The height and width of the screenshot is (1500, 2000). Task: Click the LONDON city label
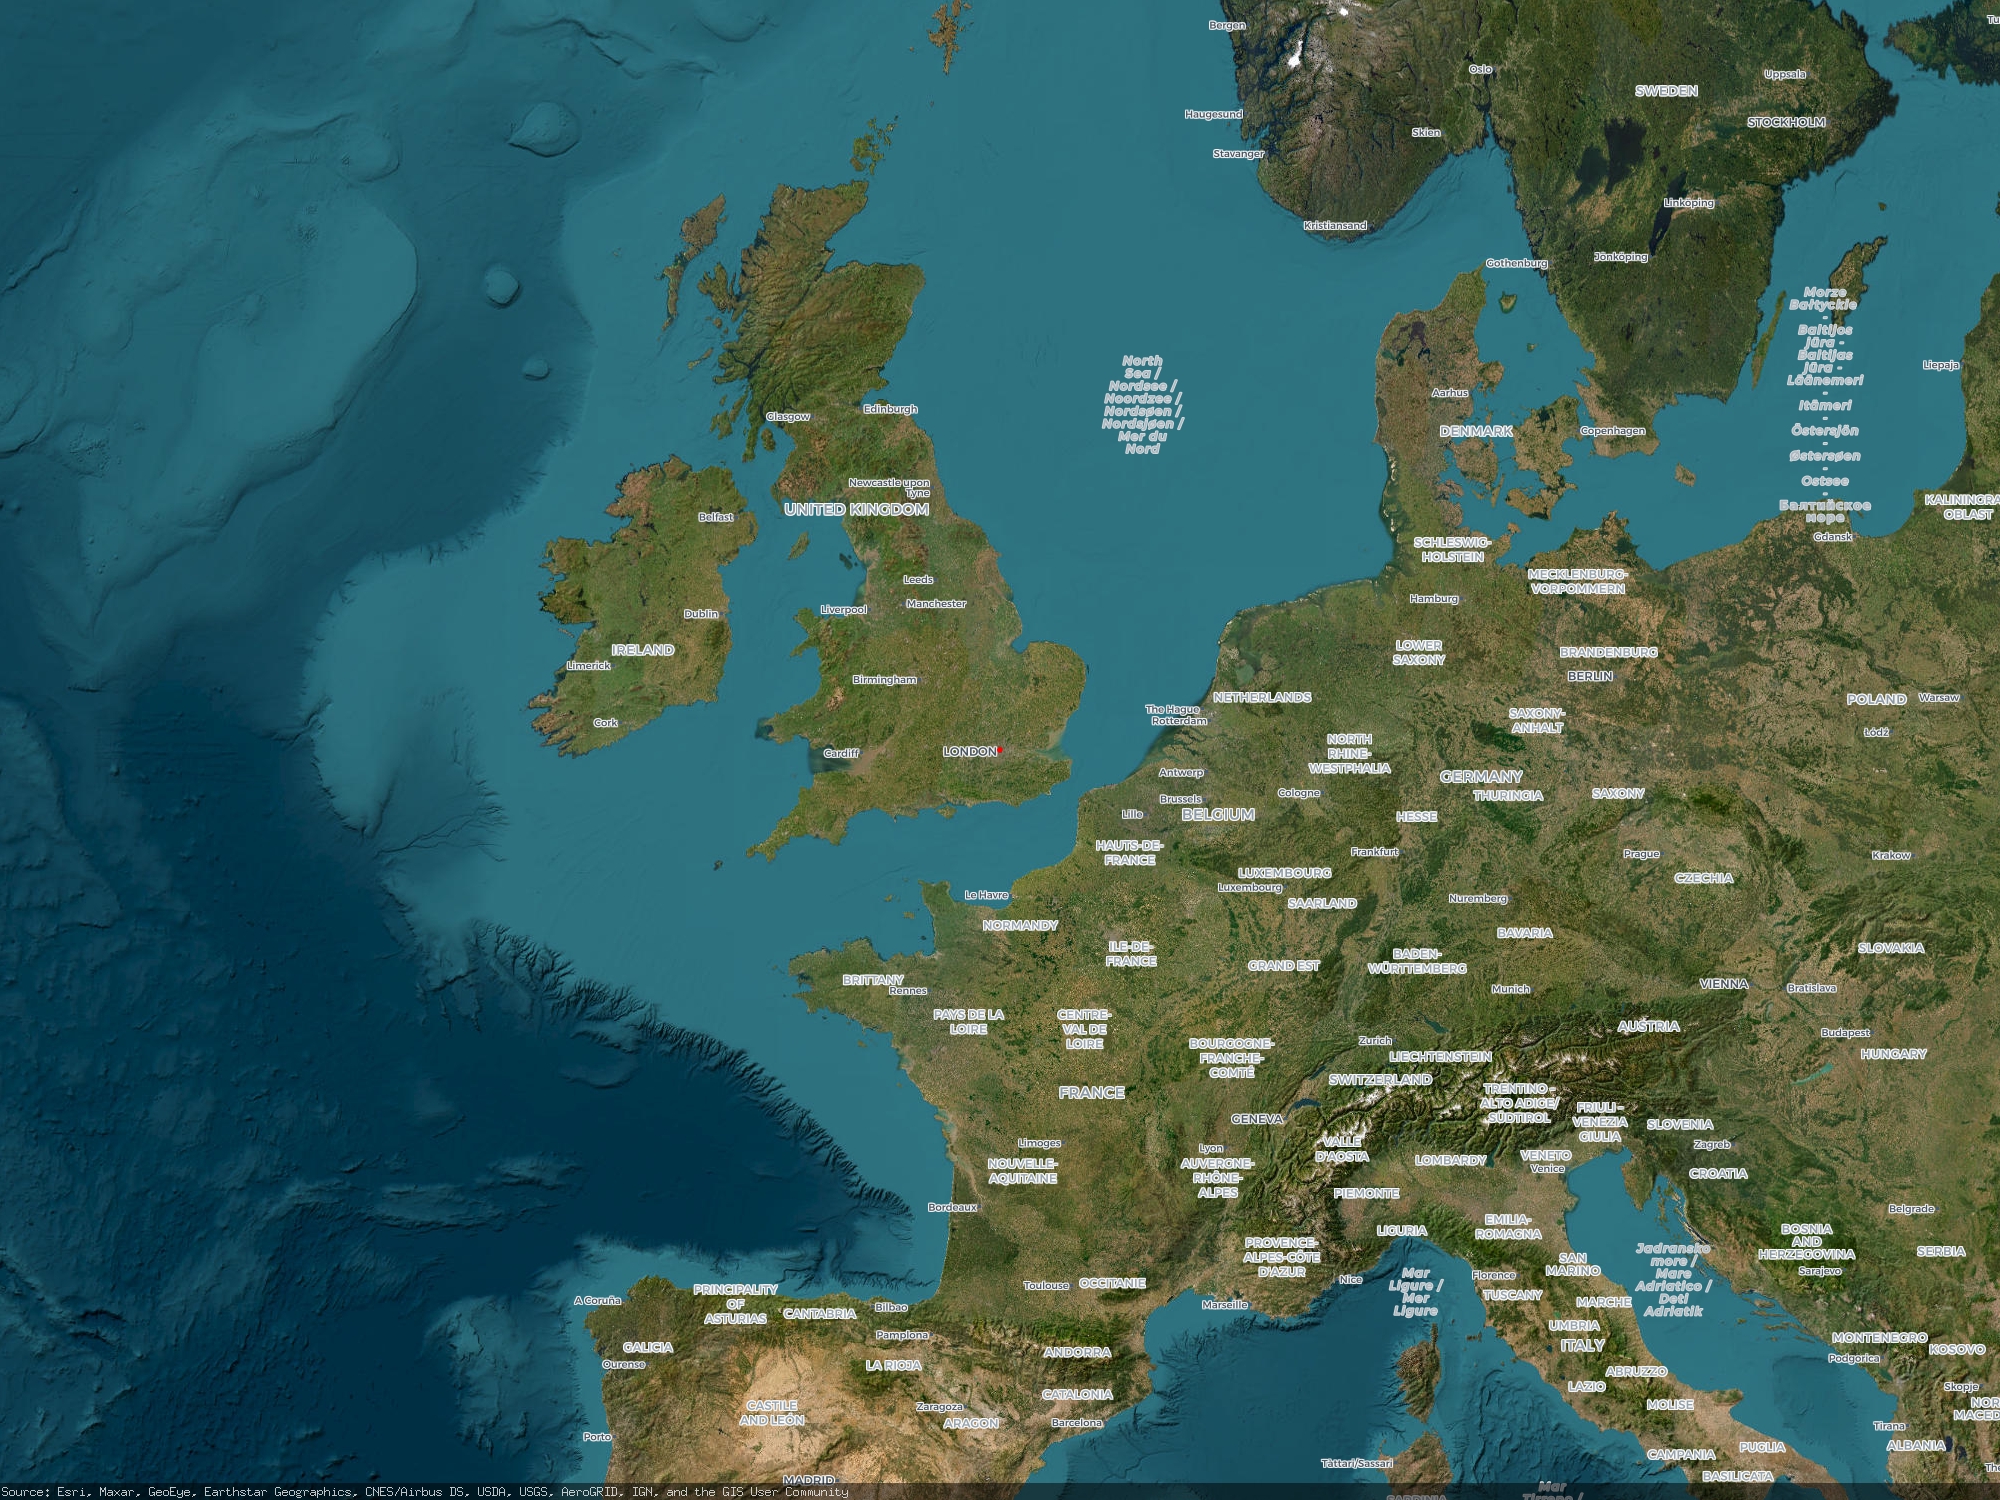pos(969,751)
